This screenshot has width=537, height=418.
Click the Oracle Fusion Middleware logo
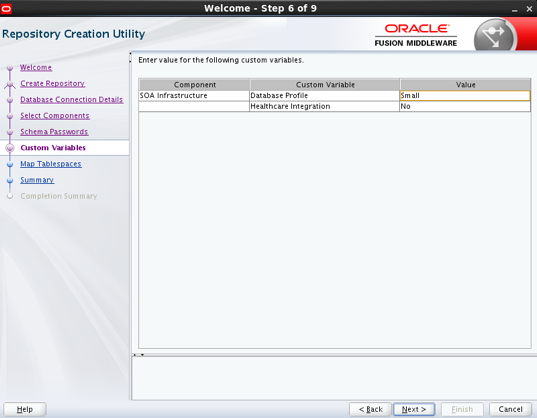(x=416, y=35)
